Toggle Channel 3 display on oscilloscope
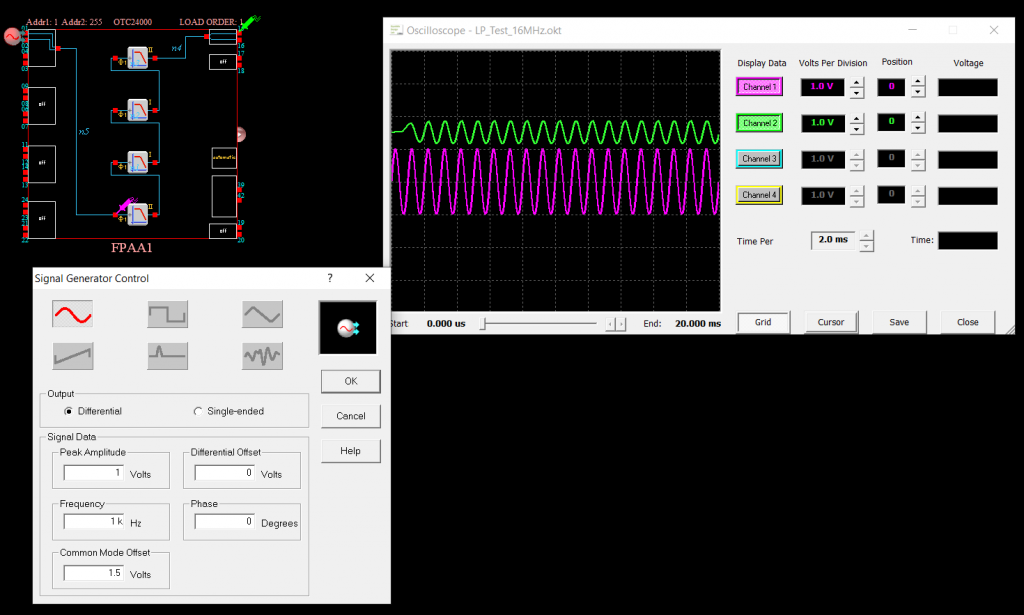The image size is (1024, 615). [760, 159]
